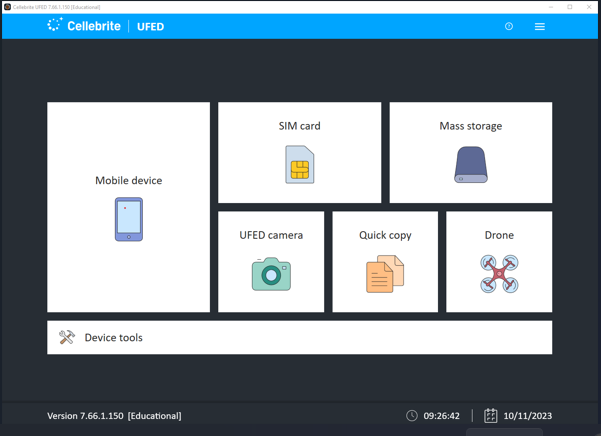
Task: Maximize the Cellebrite UFED window
Action: 570,7
